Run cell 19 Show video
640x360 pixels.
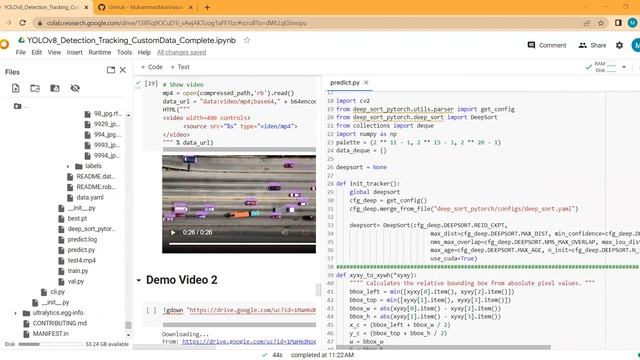click(x=151, y=84)
